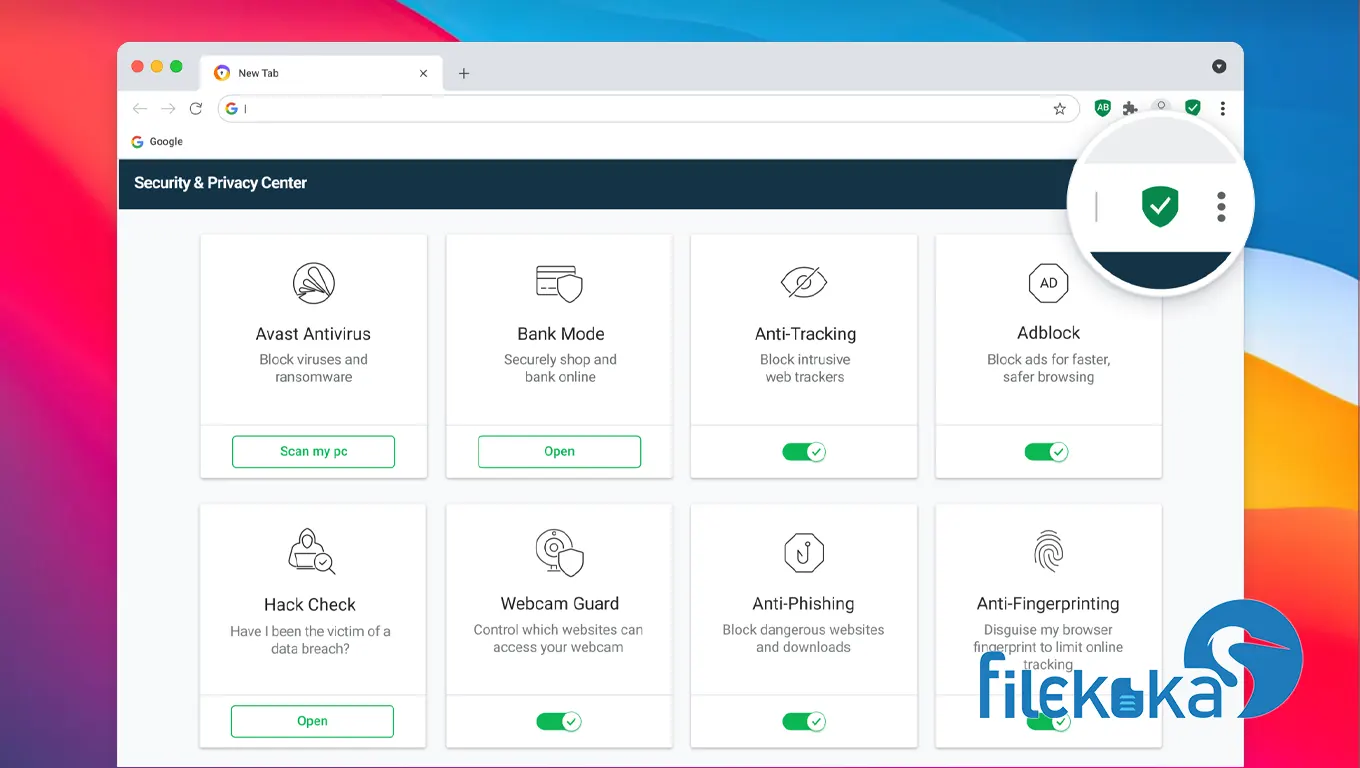Click the Webcam Guard title text
The height and width of the screenshot is (768, 1360).
coord(560,604)
